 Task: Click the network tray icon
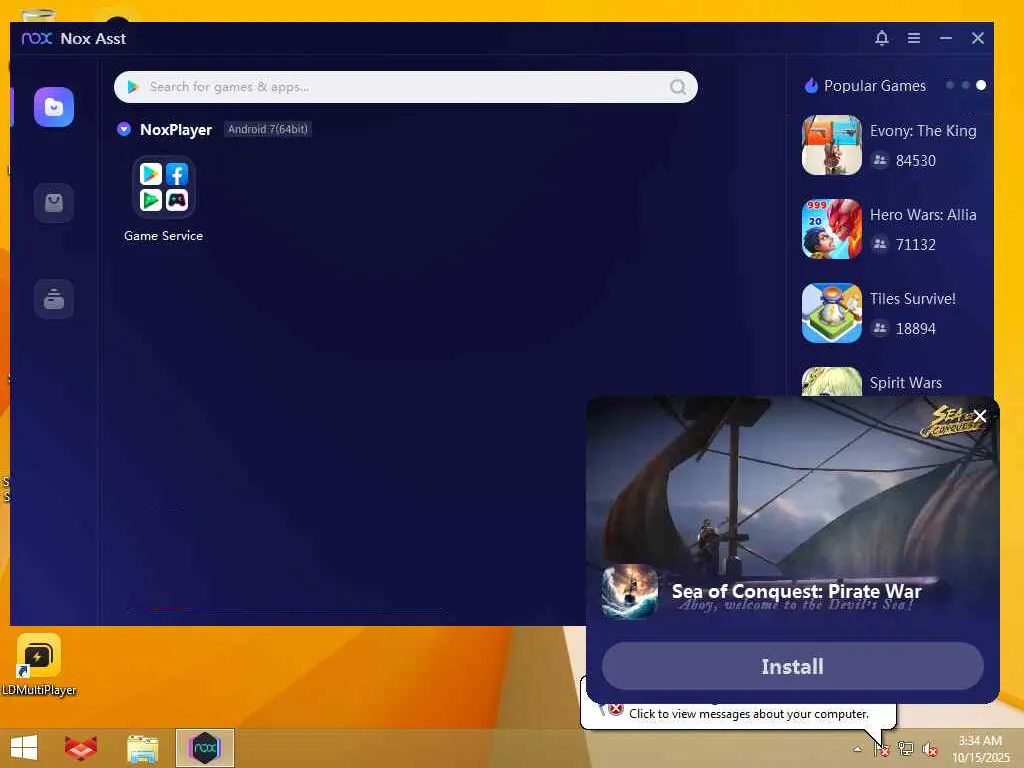point(905,749)
